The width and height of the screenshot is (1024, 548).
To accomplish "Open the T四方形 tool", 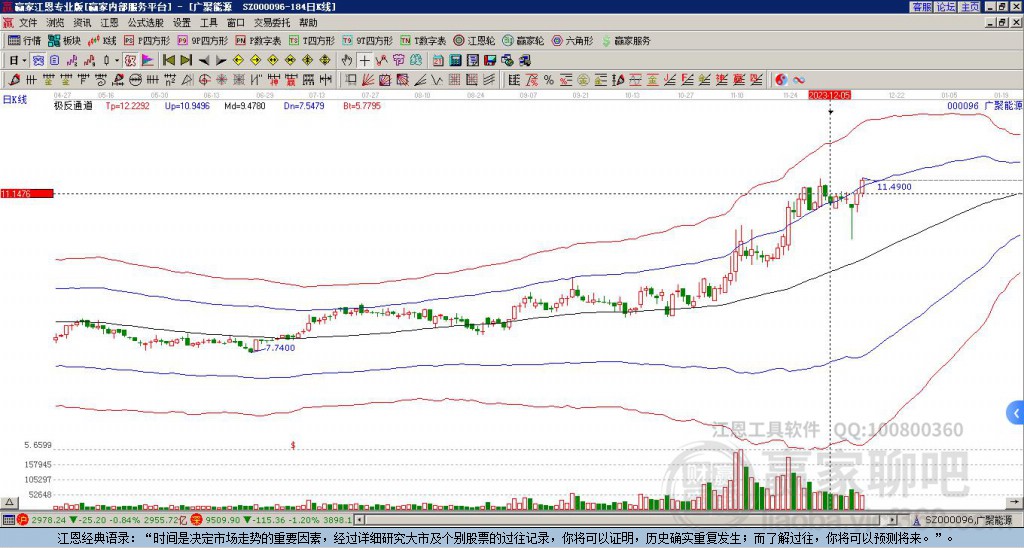I will 311,40.
